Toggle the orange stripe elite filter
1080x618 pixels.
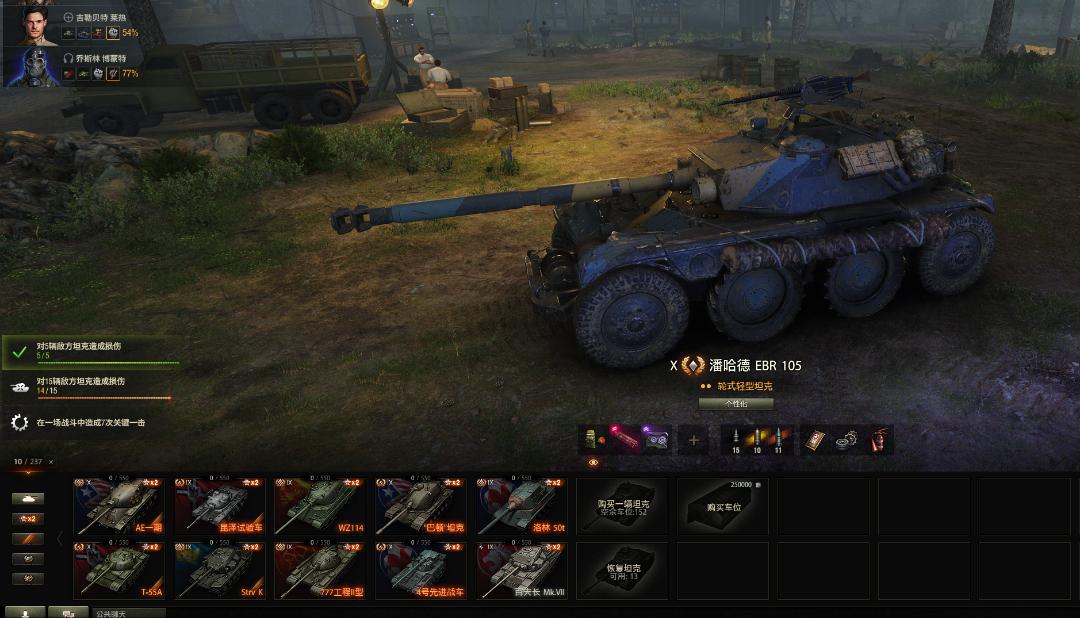(x=28, y=539)
